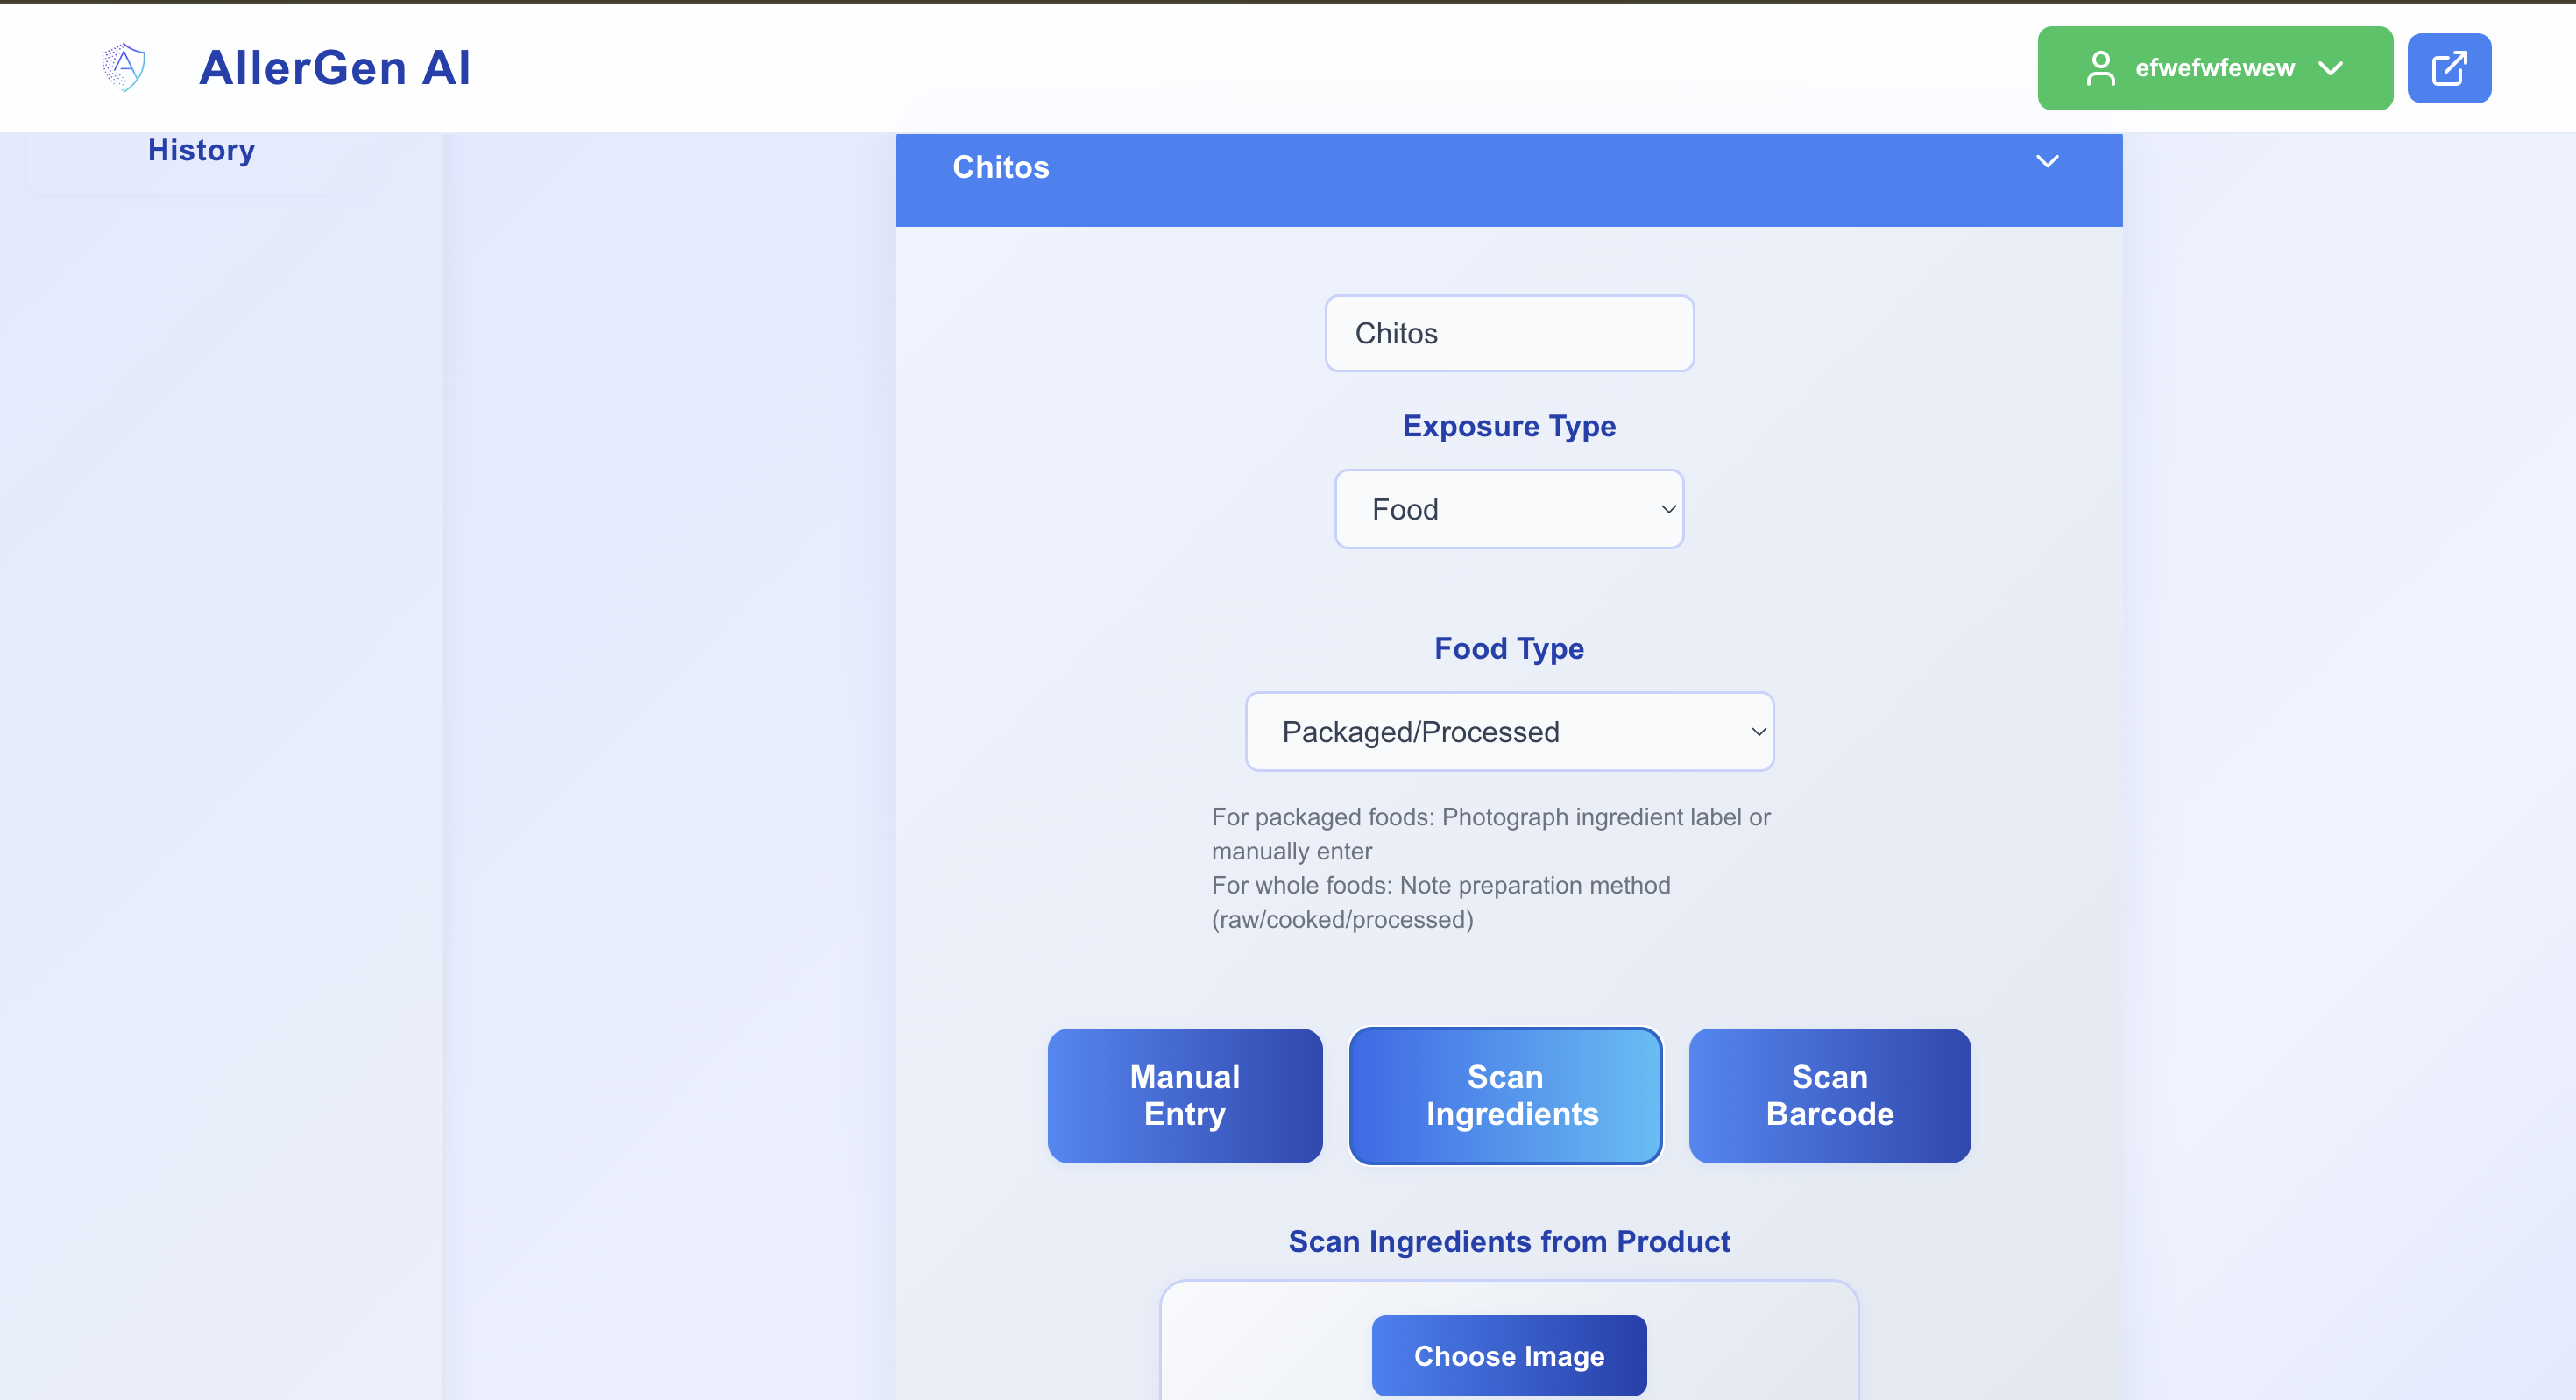Collapse the Chitos panel using its chevron
Viewport: 2576px width, 1400px height.
(2047, 162)
